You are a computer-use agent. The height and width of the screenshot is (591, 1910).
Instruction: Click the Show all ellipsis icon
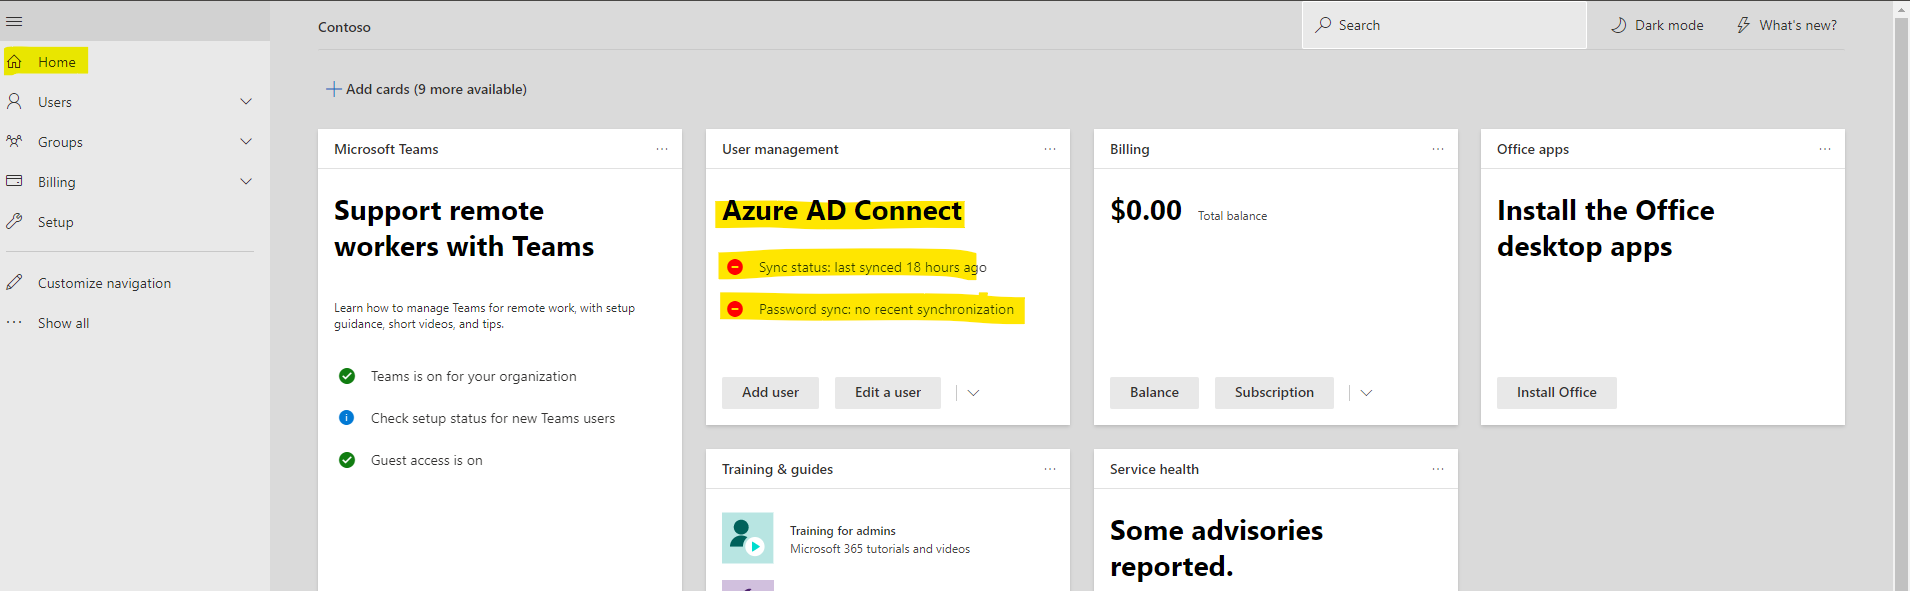14,323
